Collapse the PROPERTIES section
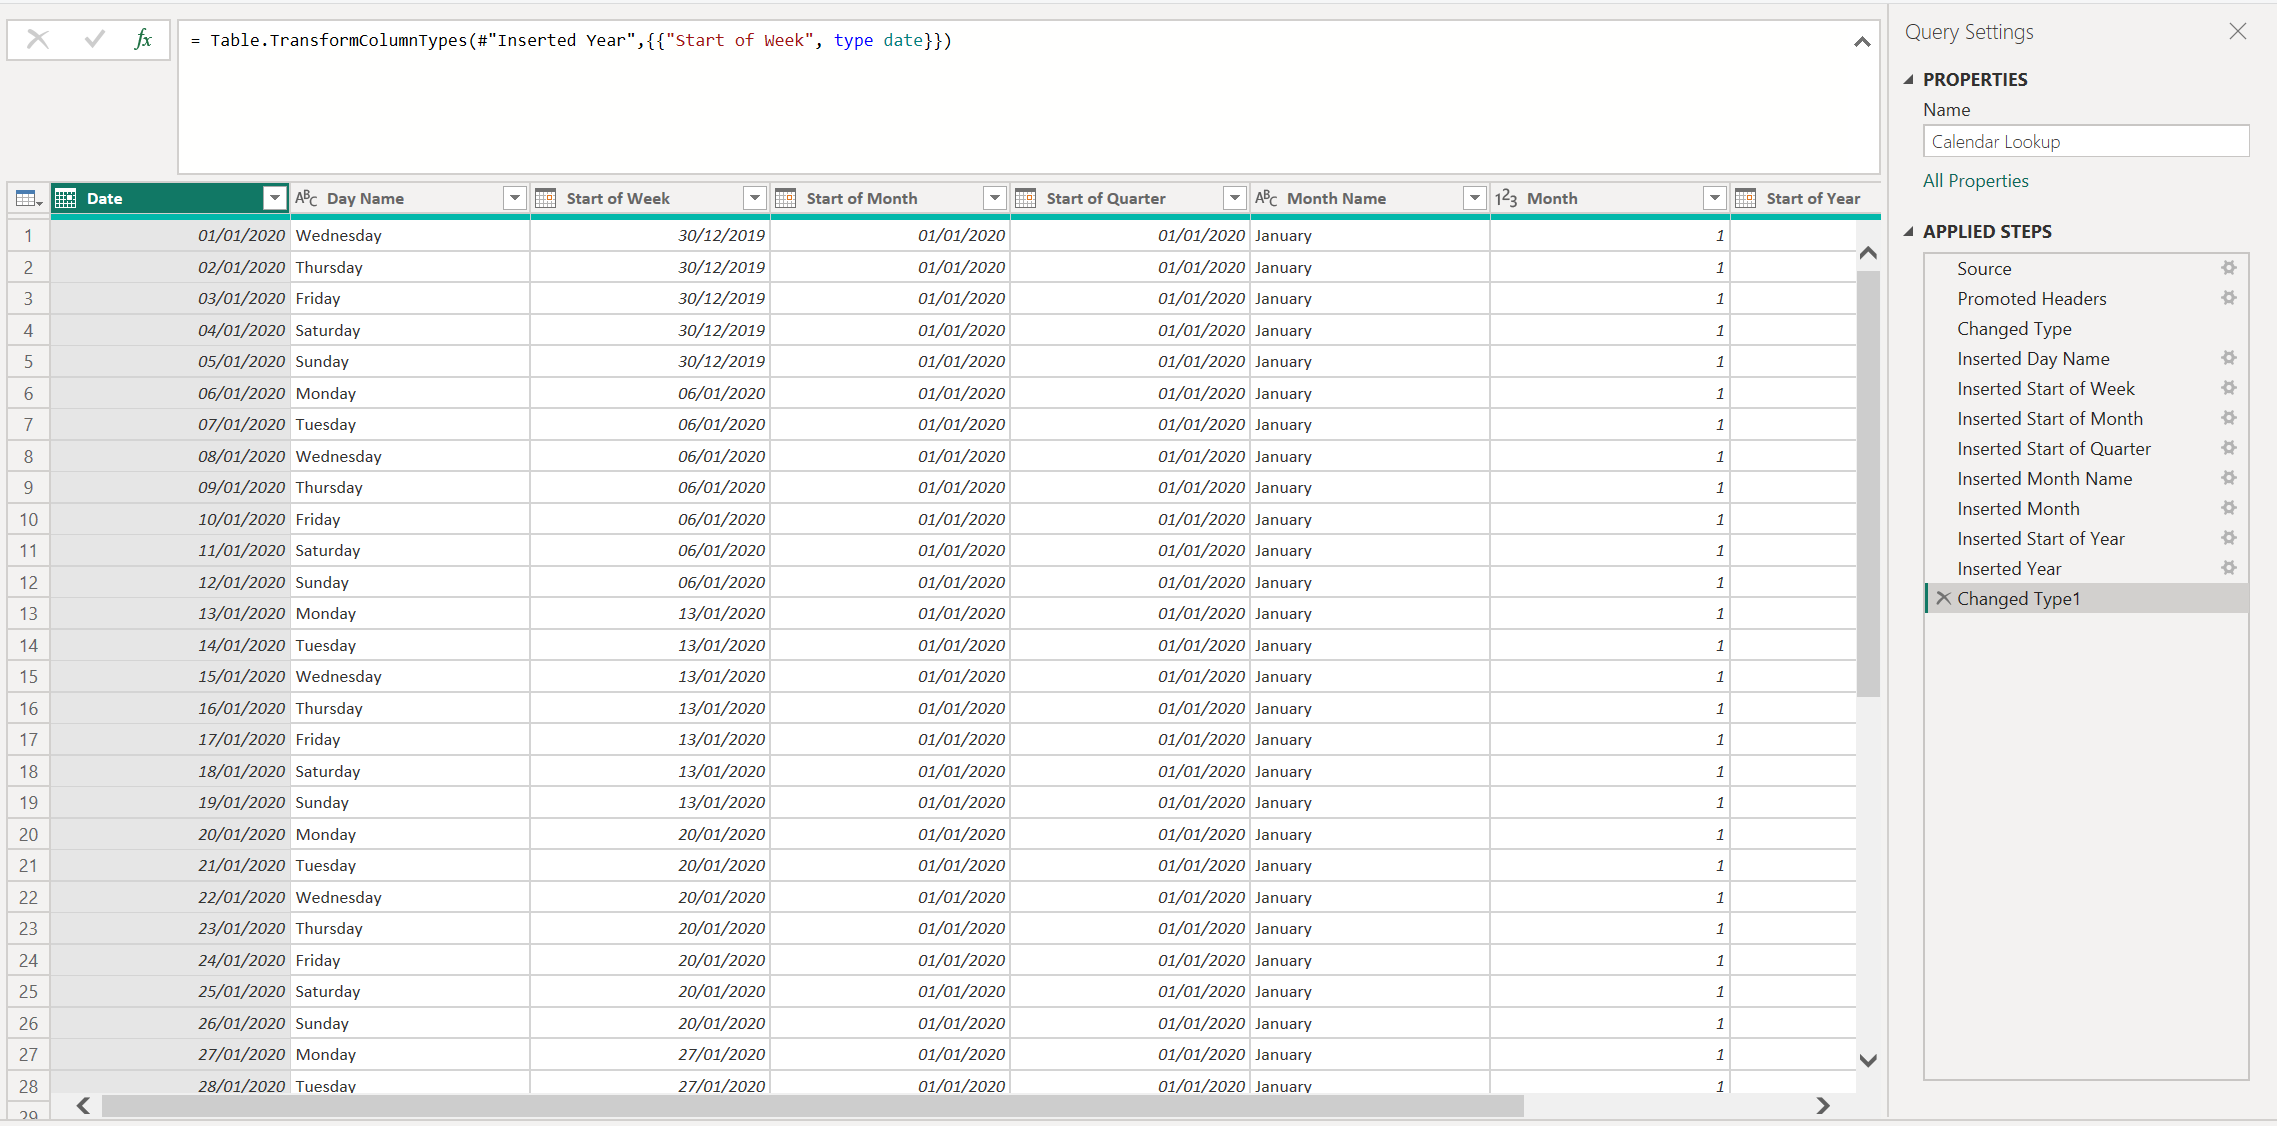Viewport: 2277px width, 1126px height. (1909, 79)
